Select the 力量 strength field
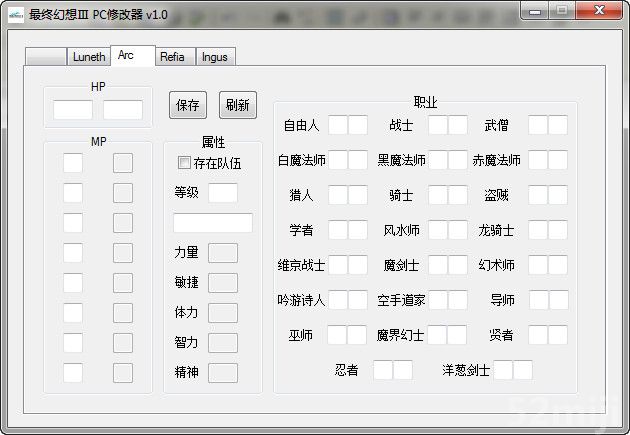 222,253
